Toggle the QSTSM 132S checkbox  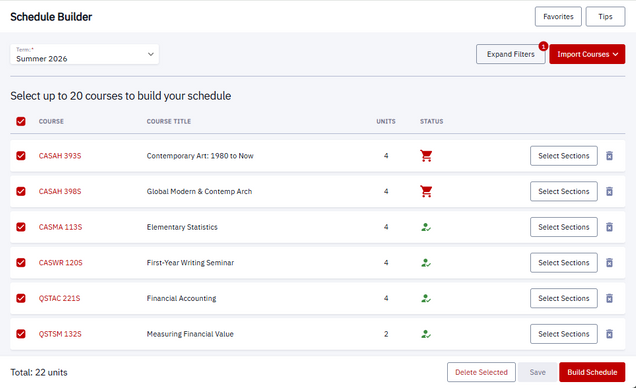coord(21,334)
